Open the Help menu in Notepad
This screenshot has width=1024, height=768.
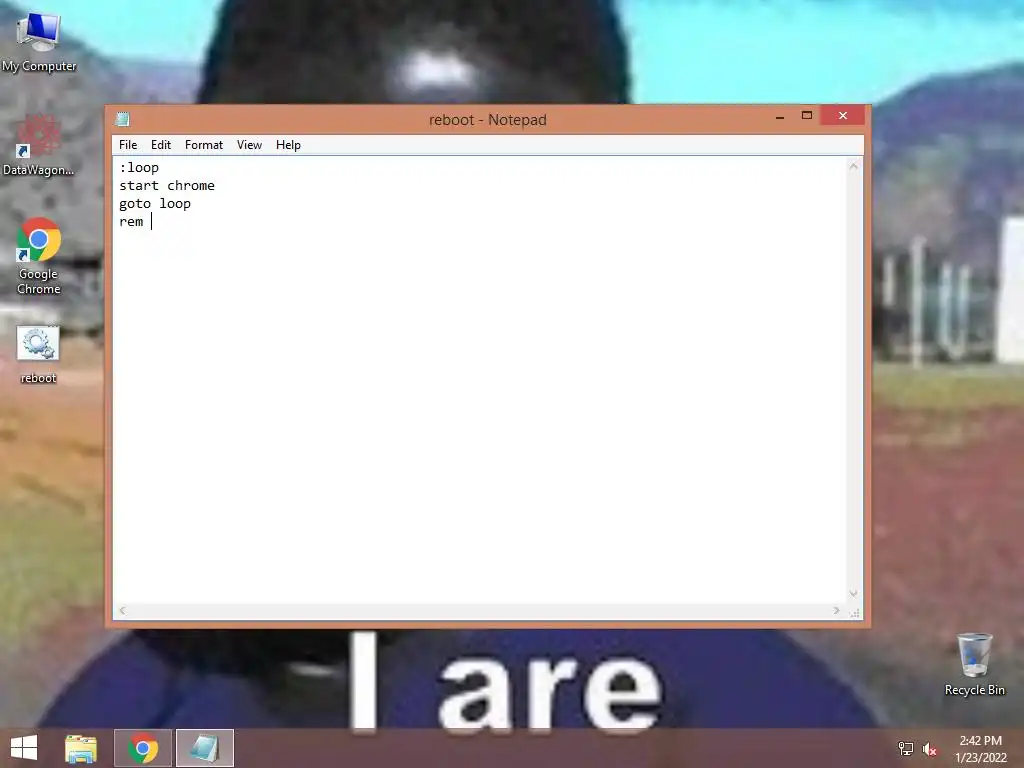coord(288,145)
